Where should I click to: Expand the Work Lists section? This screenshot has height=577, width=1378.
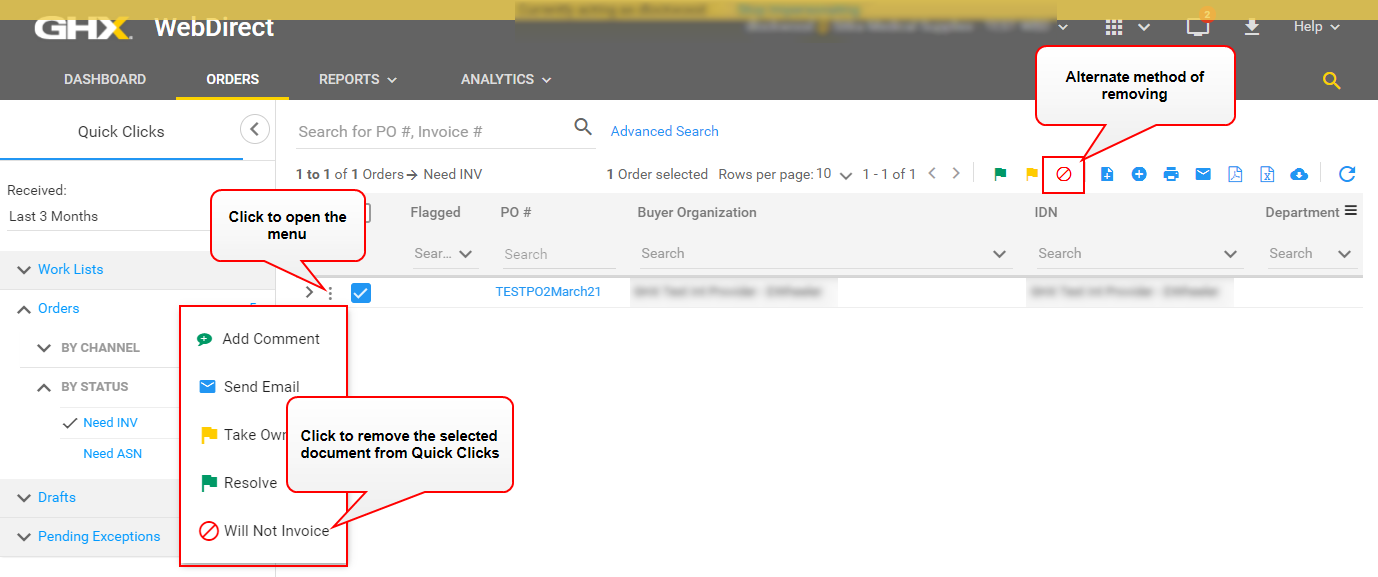point(70,269)
